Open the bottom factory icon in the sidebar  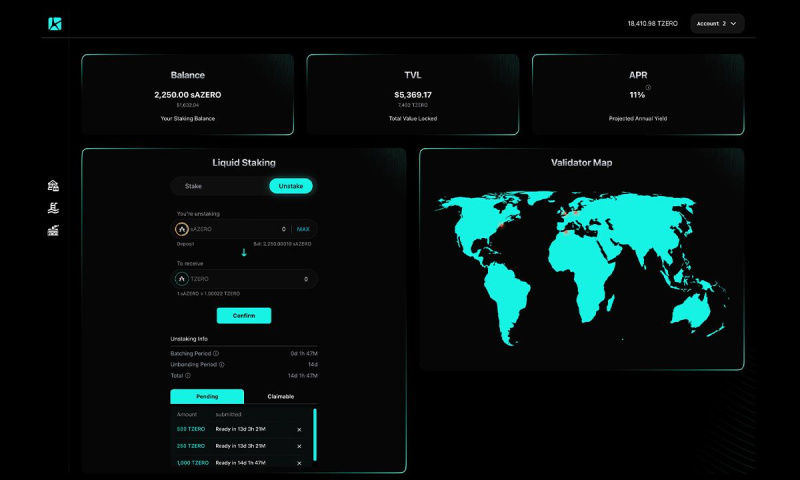(x=53, y=231)
